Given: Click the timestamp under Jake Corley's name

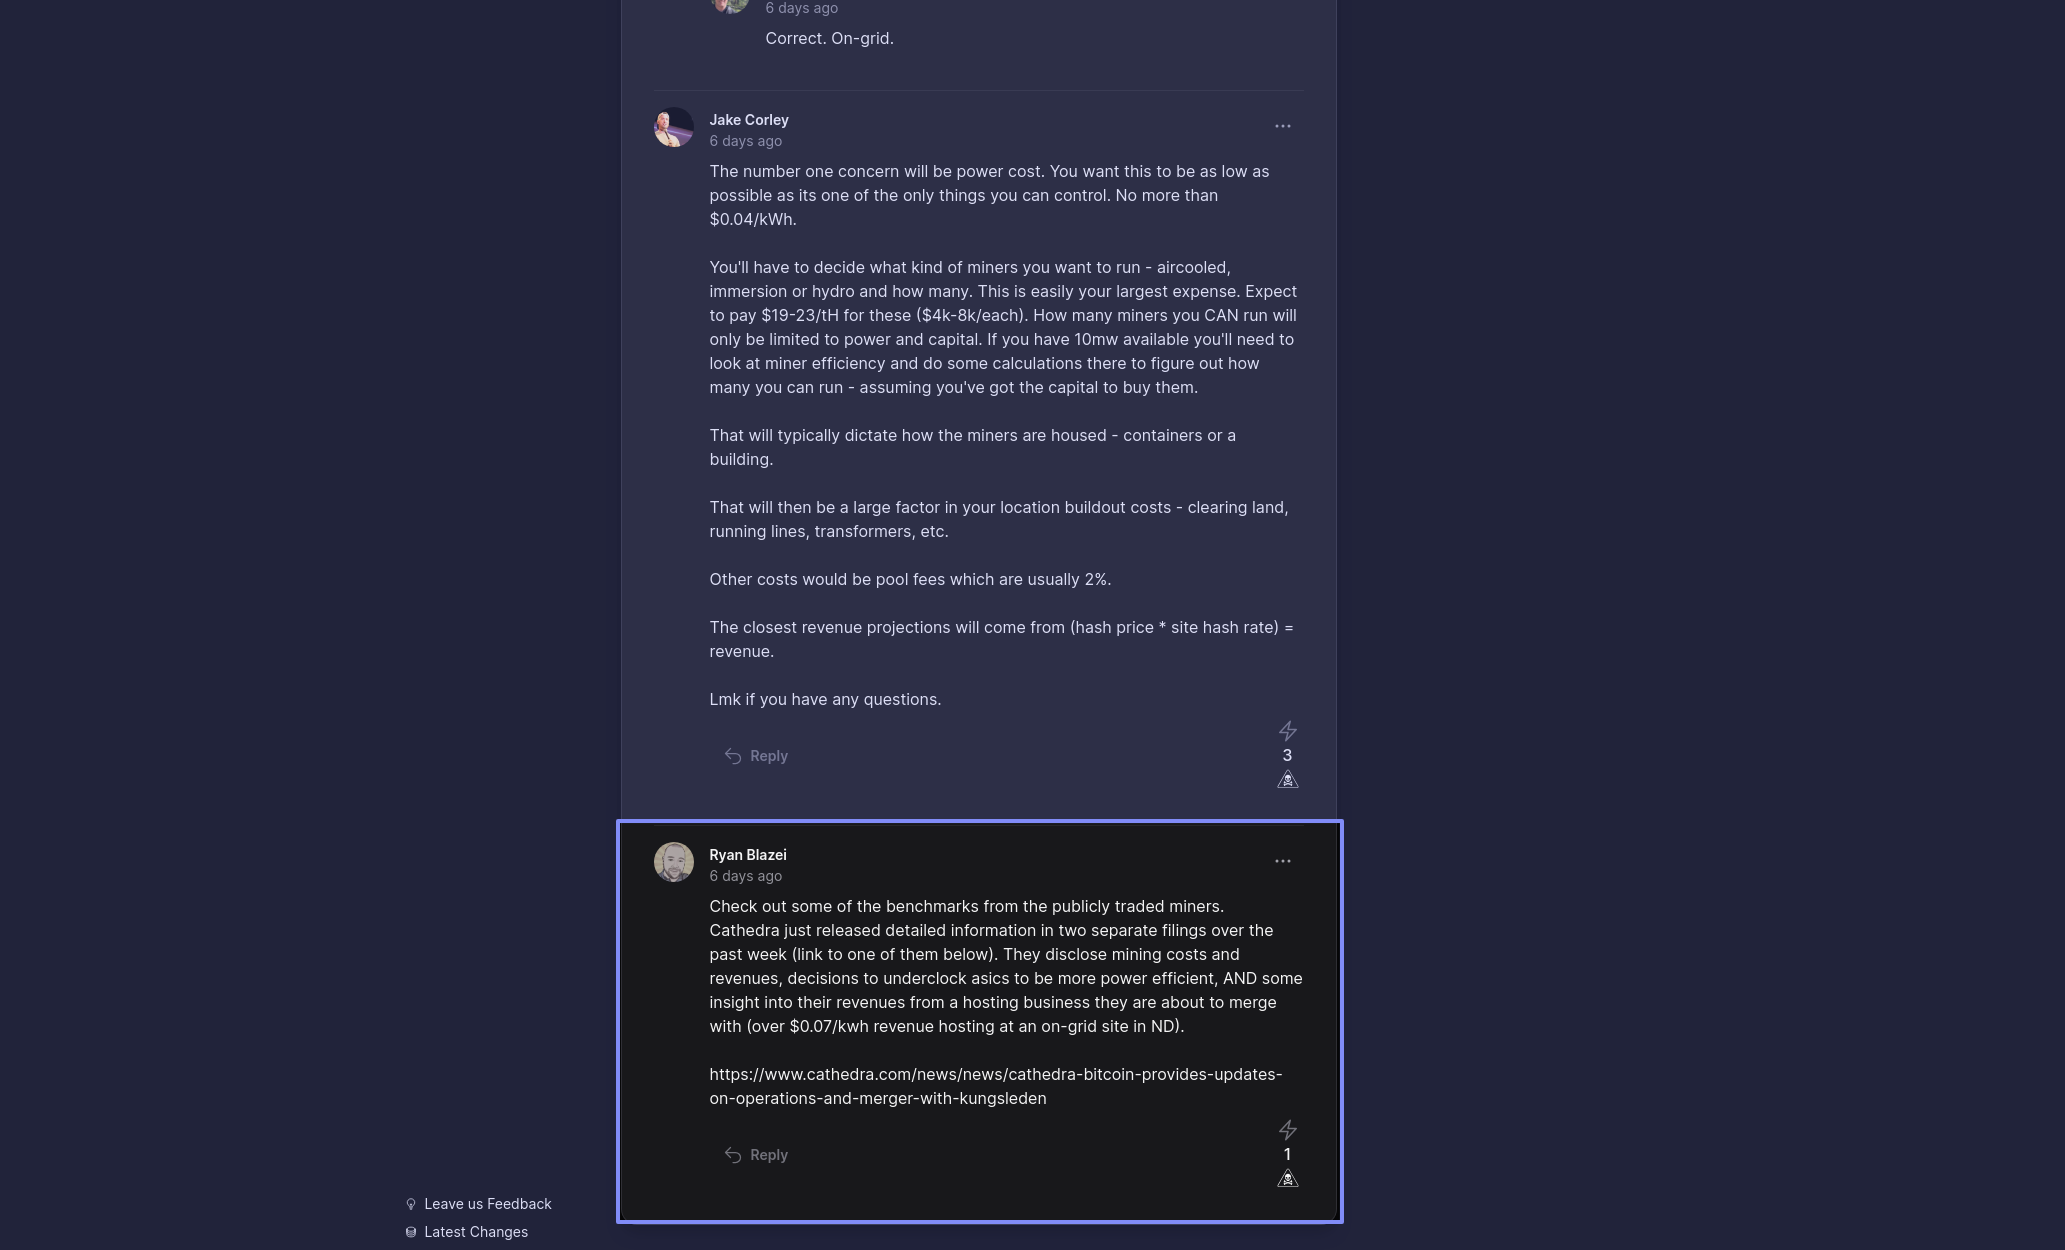Looking at the screenshot, I should 745,141.
